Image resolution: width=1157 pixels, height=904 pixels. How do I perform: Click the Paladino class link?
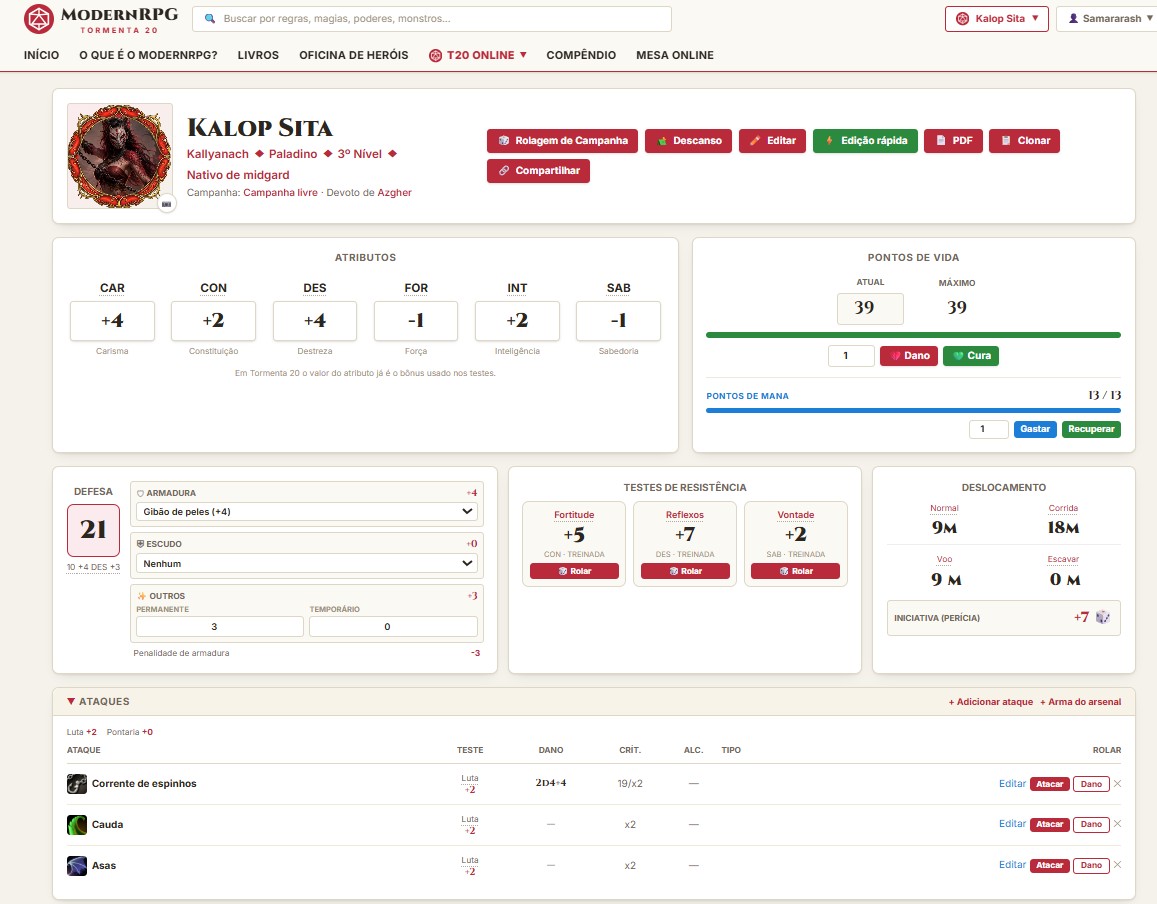[293, 153]
